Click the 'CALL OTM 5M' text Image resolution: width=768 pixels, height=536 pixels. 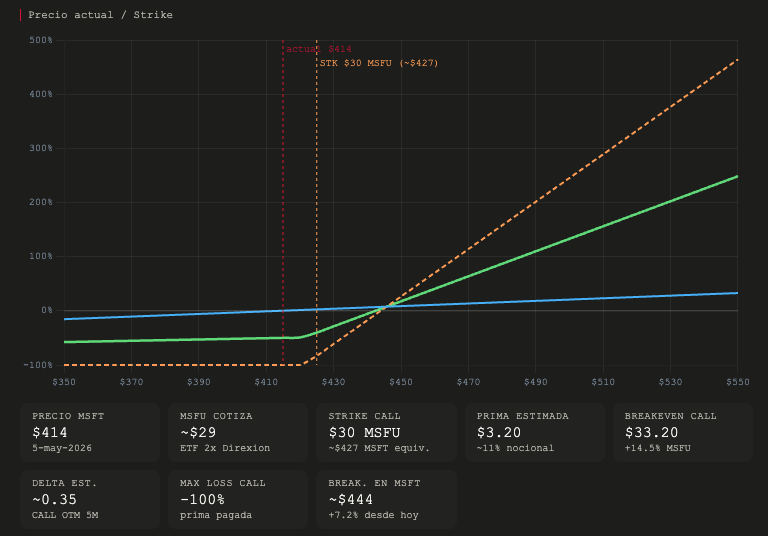click(65, 515)
